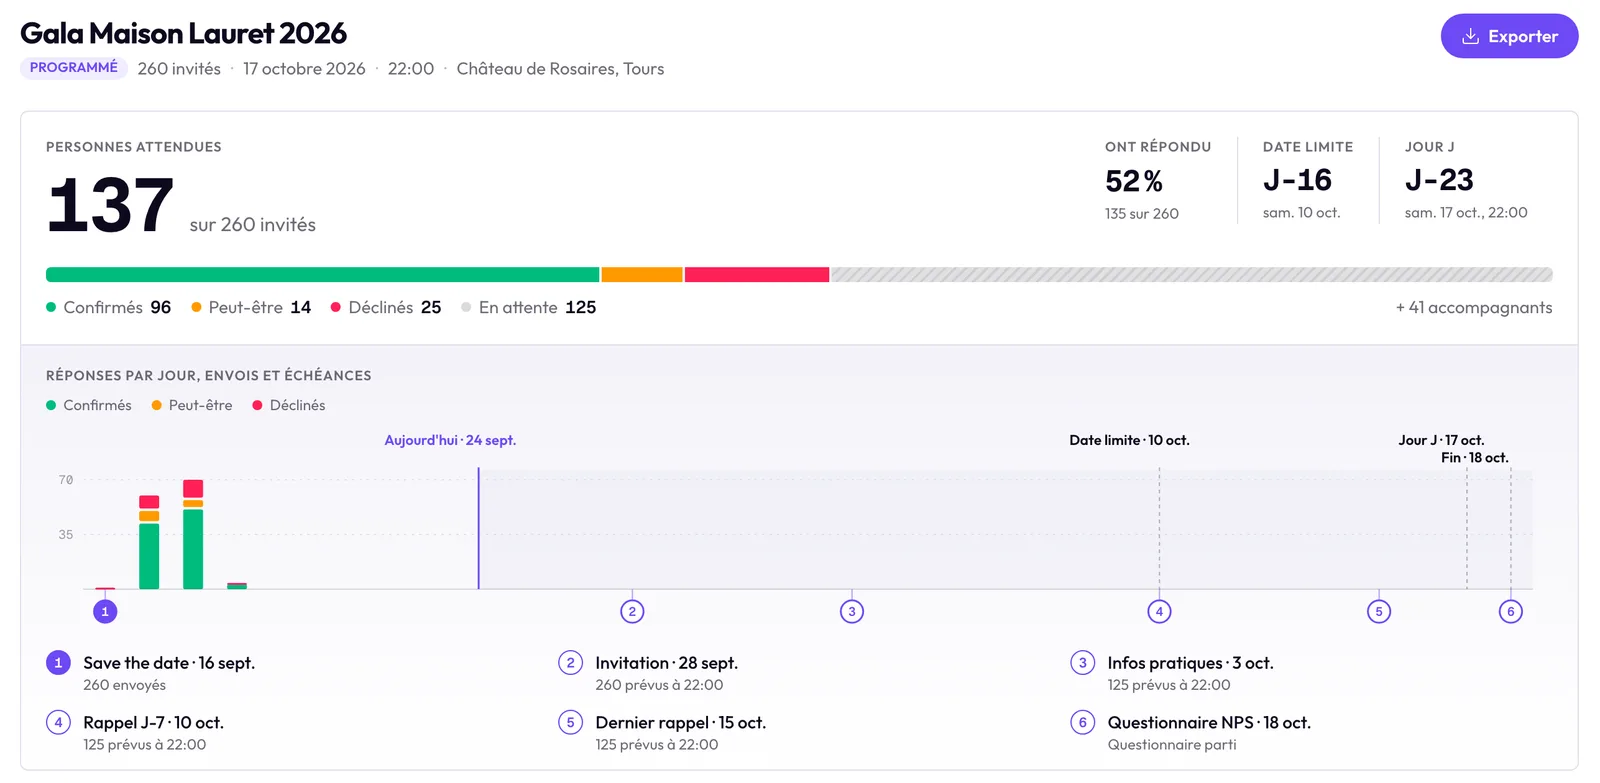Screen dimensions: 1600x783
Task: Click the "Jour J · 17 oct." chart label
Action: [1441, 440]
